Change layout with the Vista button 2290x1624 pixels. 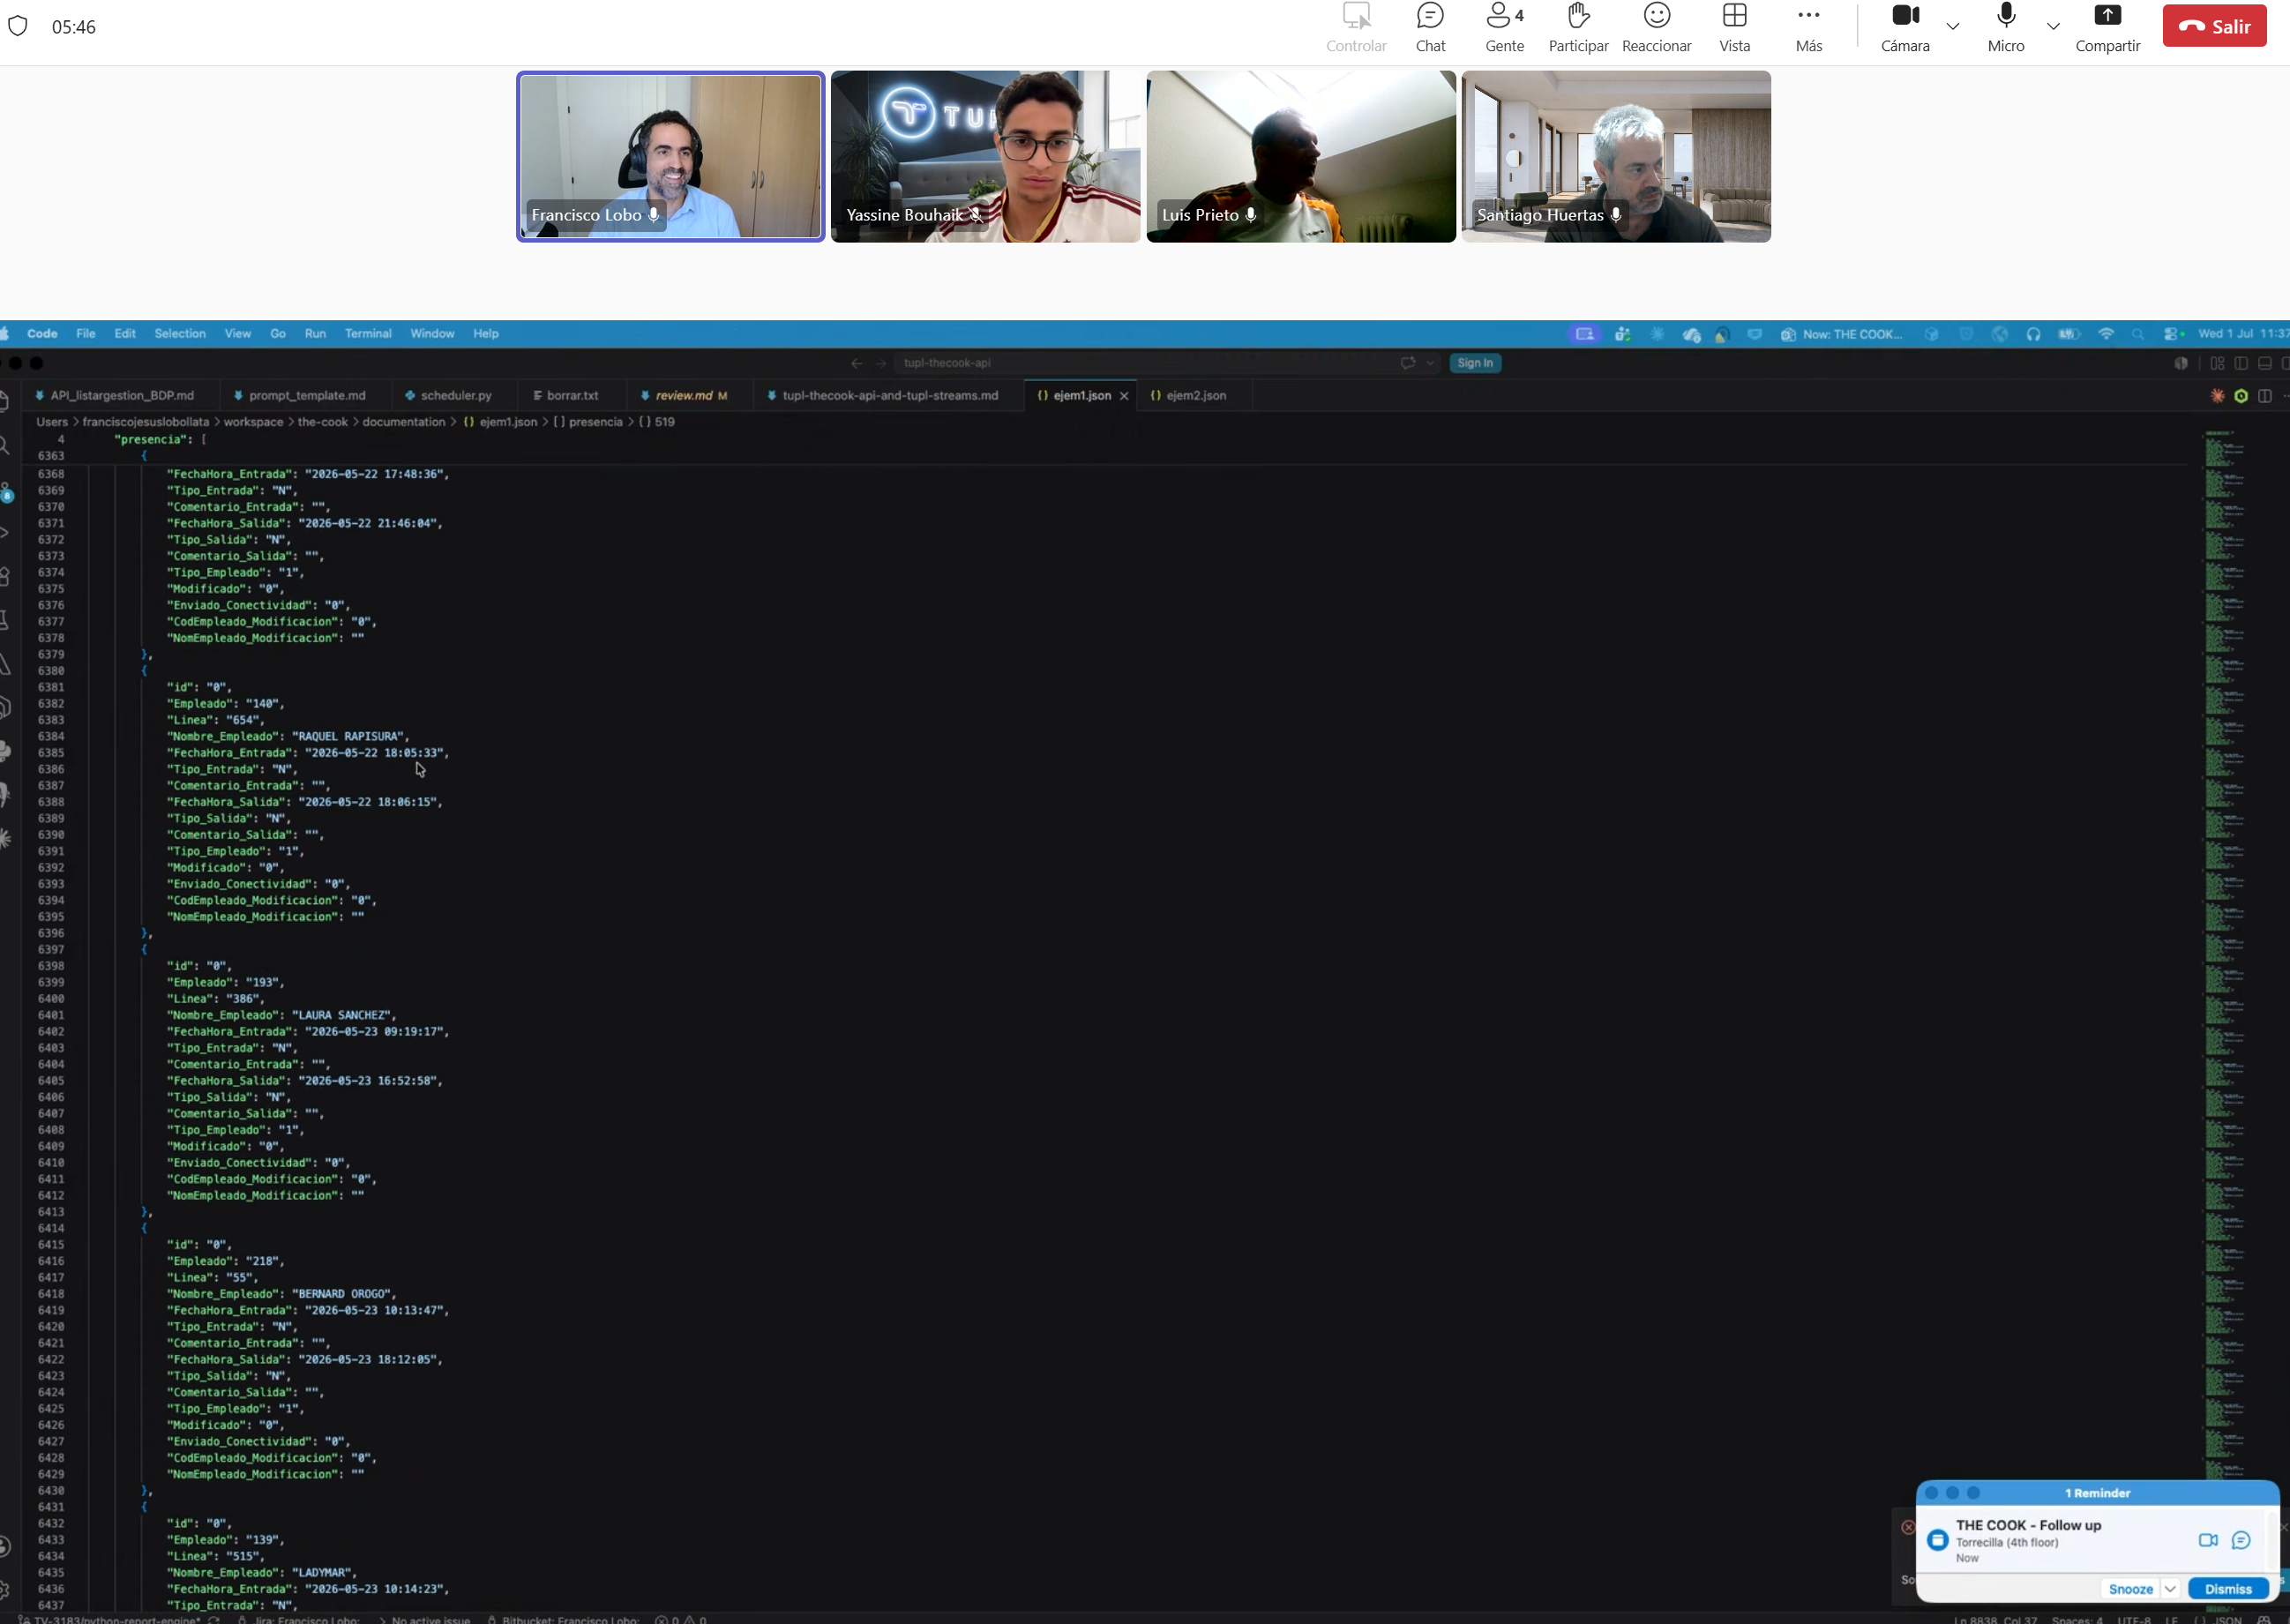coord(1734,27)
